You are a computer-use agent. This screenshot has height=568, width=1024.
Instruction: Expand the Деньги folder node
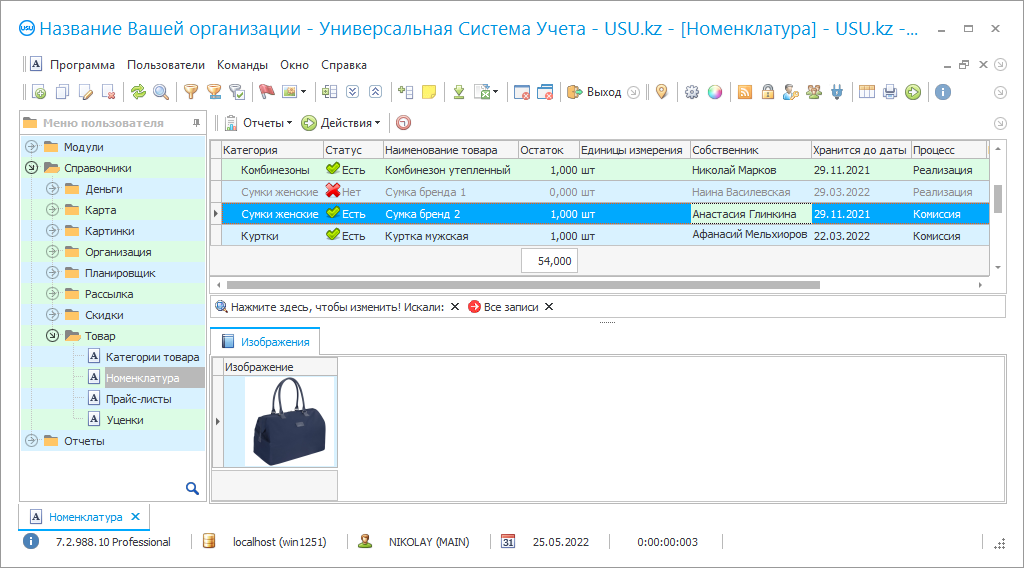(52, 189)
